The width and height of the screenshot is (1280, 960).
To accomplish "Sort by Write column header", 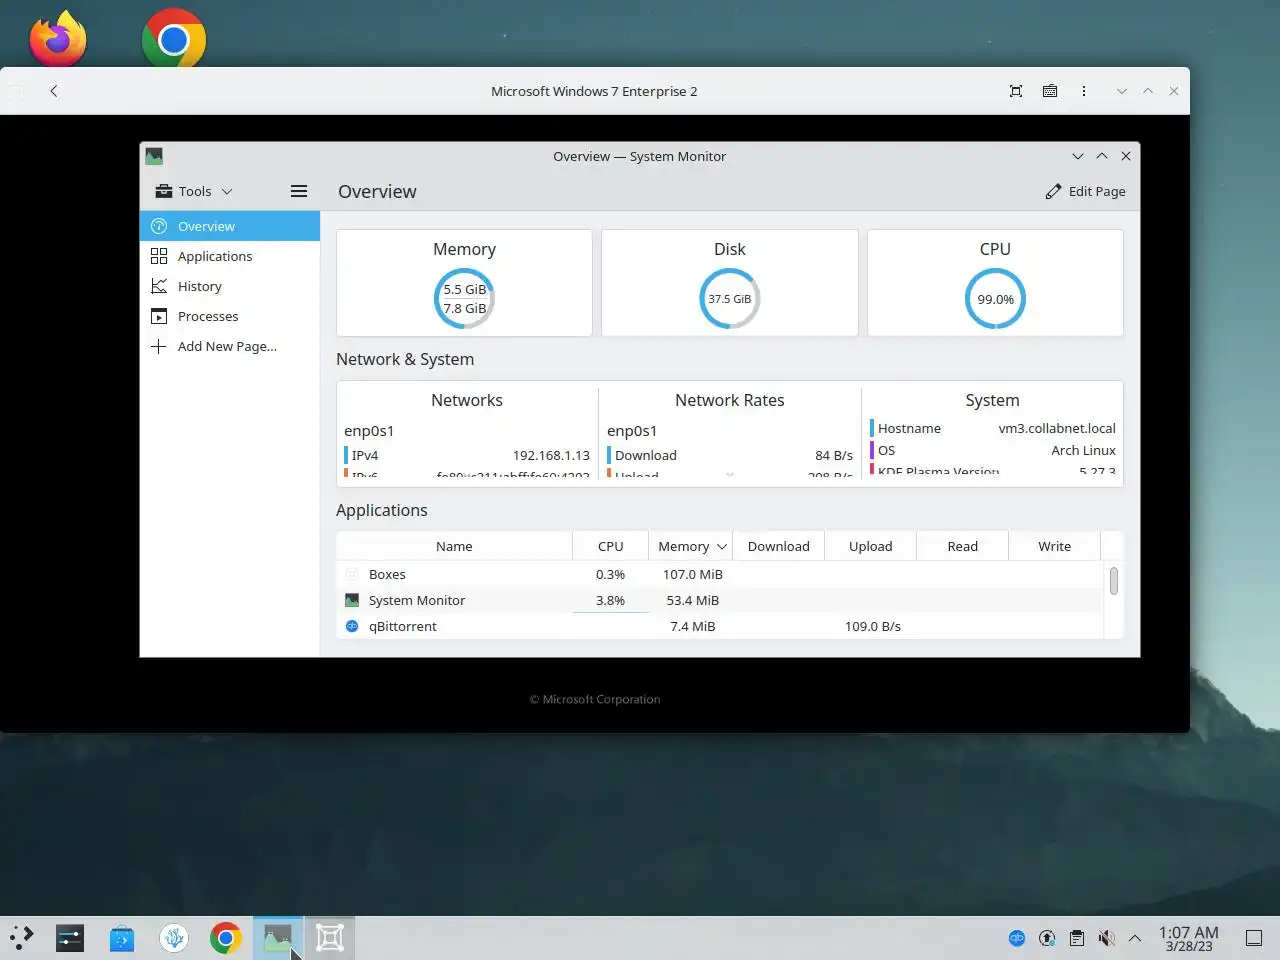I will [1054, 546].
